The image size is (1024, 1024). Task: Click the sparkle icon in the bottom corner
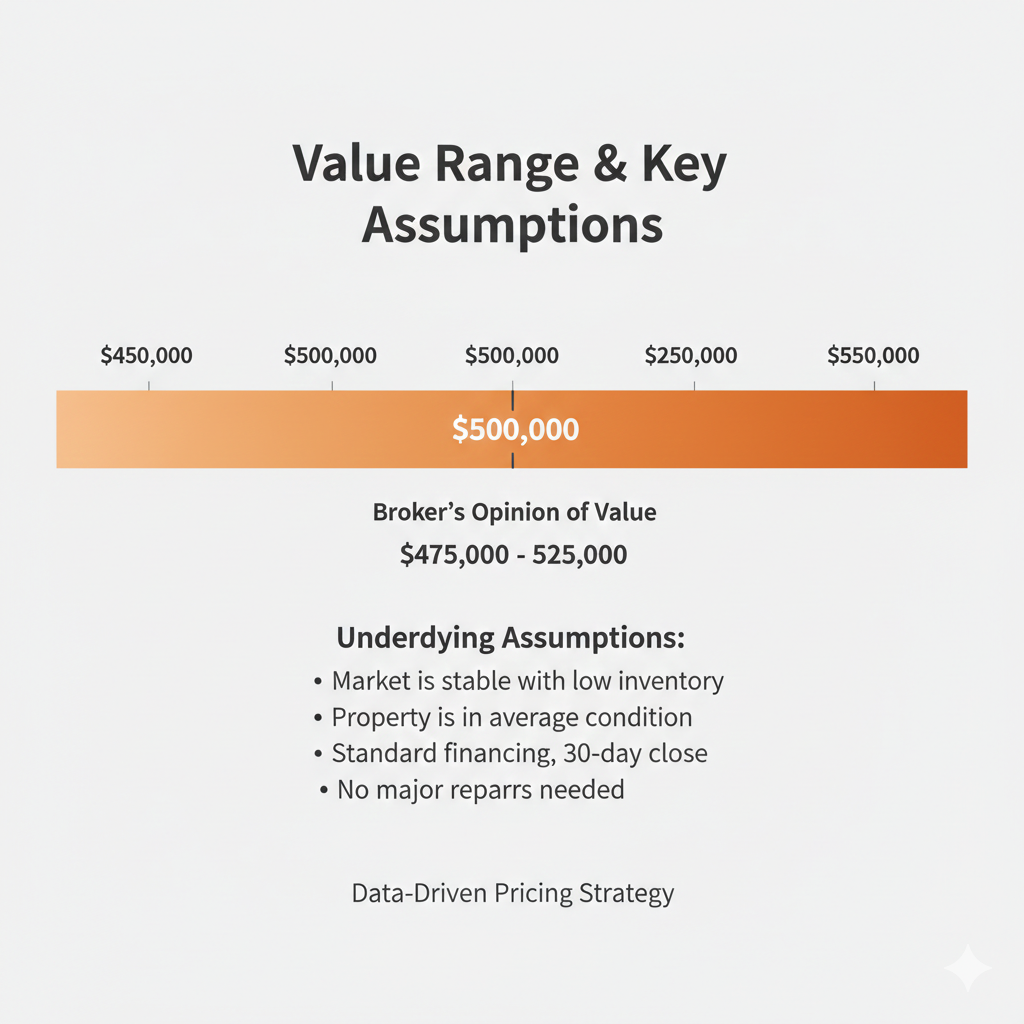(967, 967)
